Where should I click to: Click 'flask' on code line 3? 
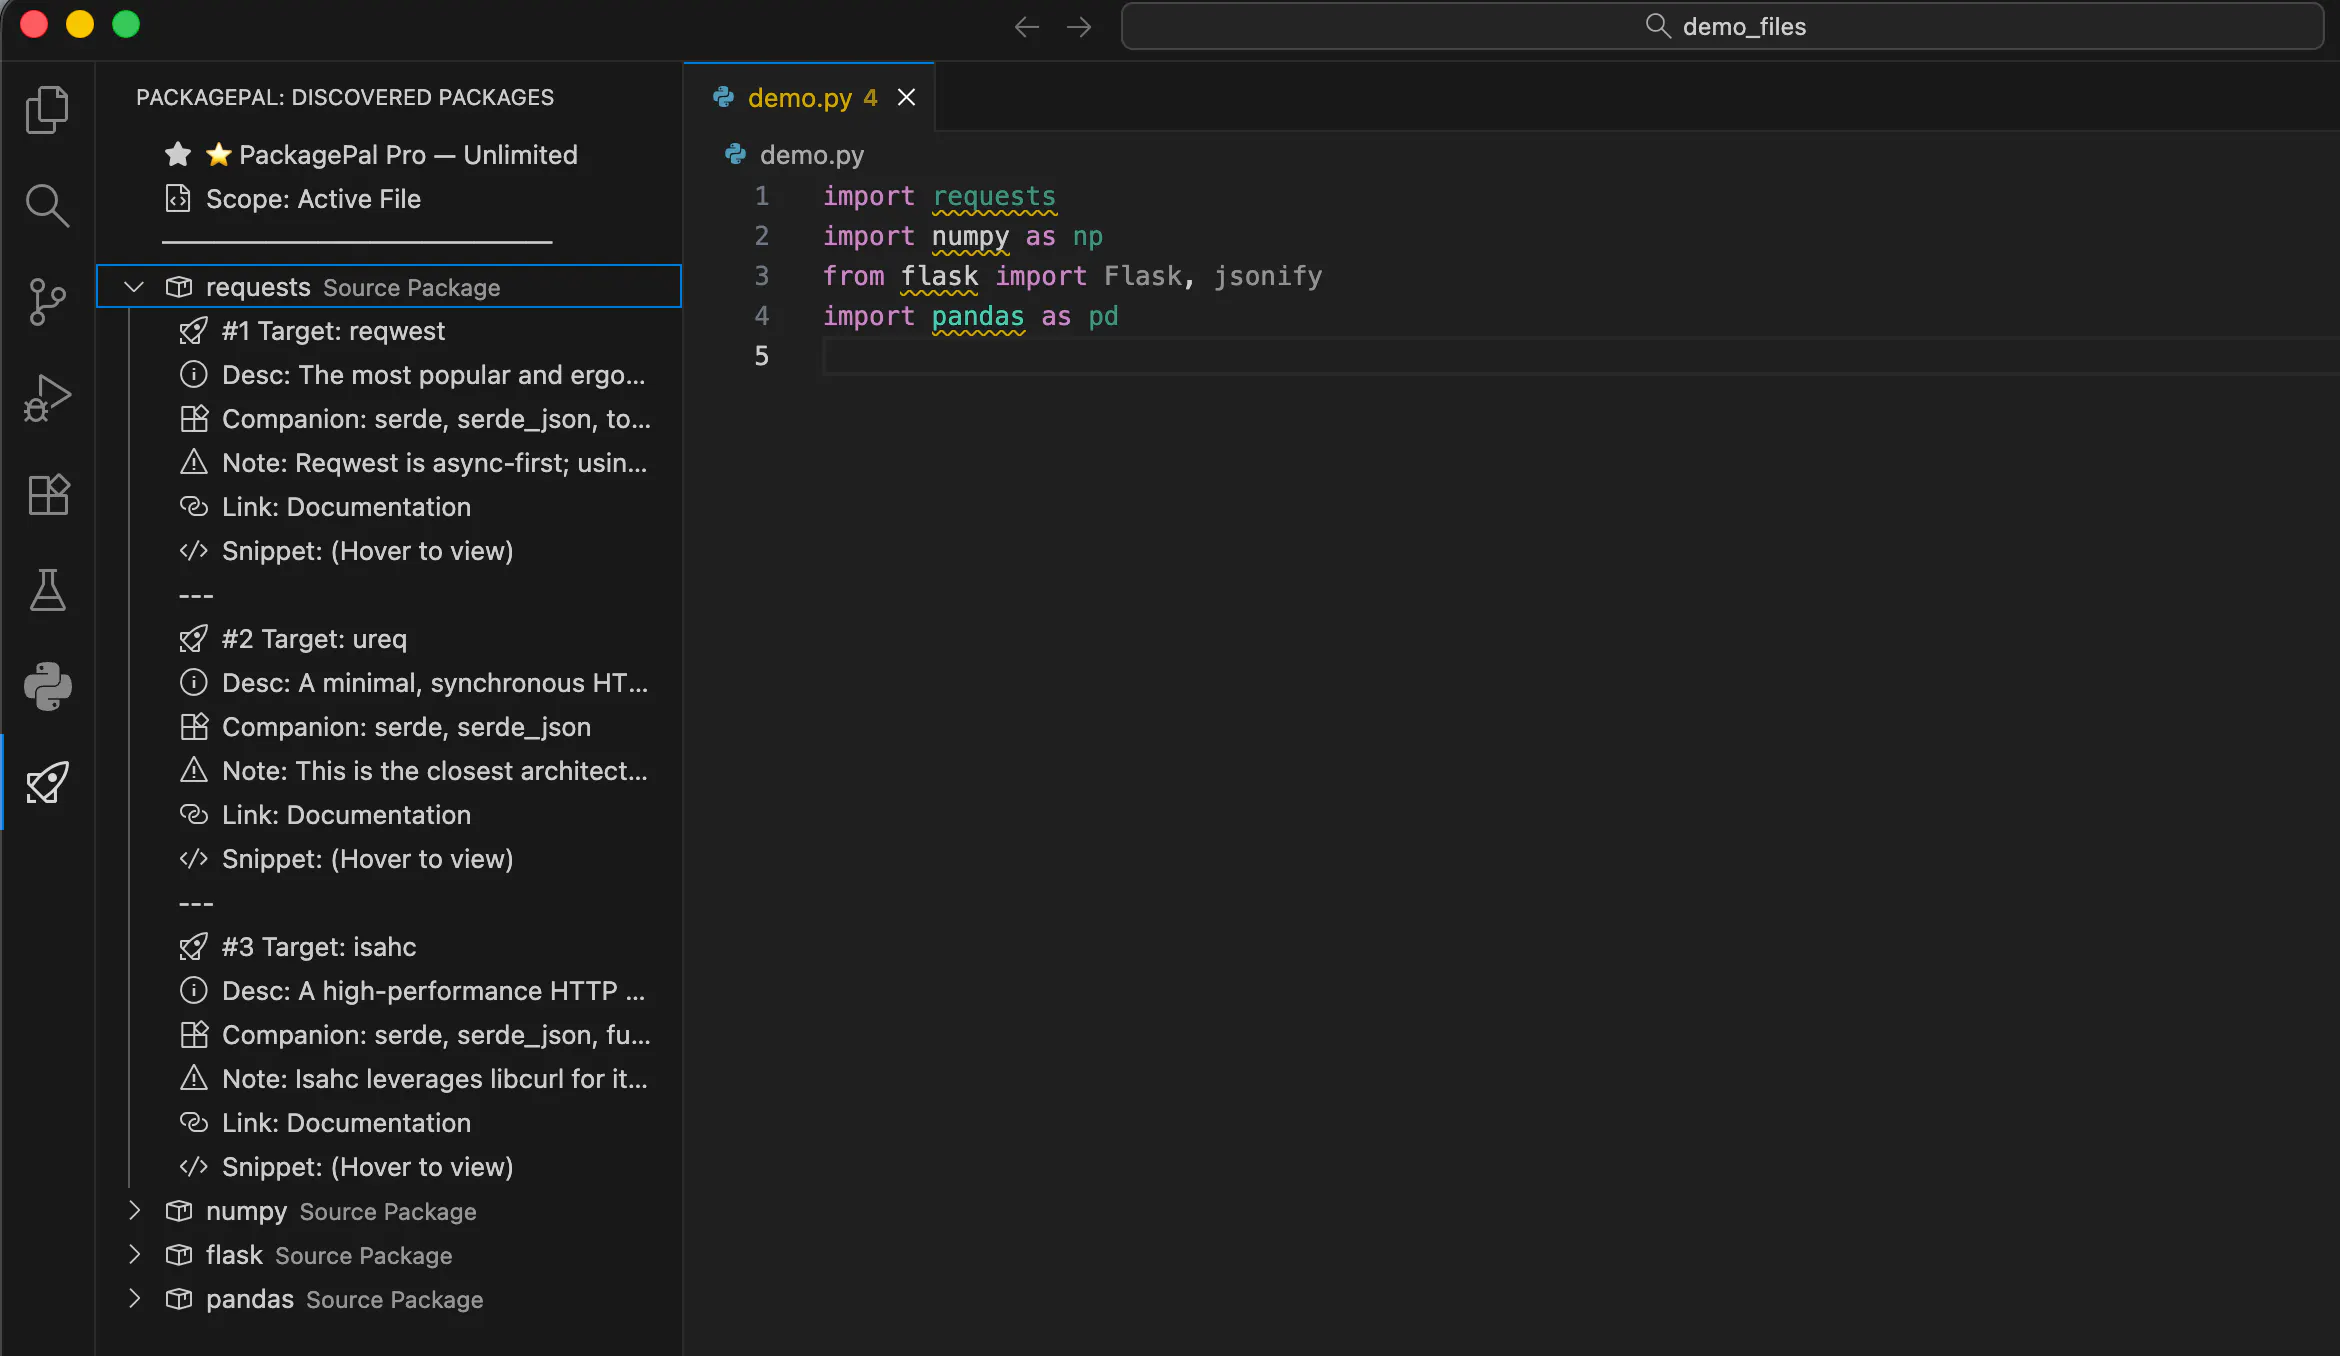939,276
